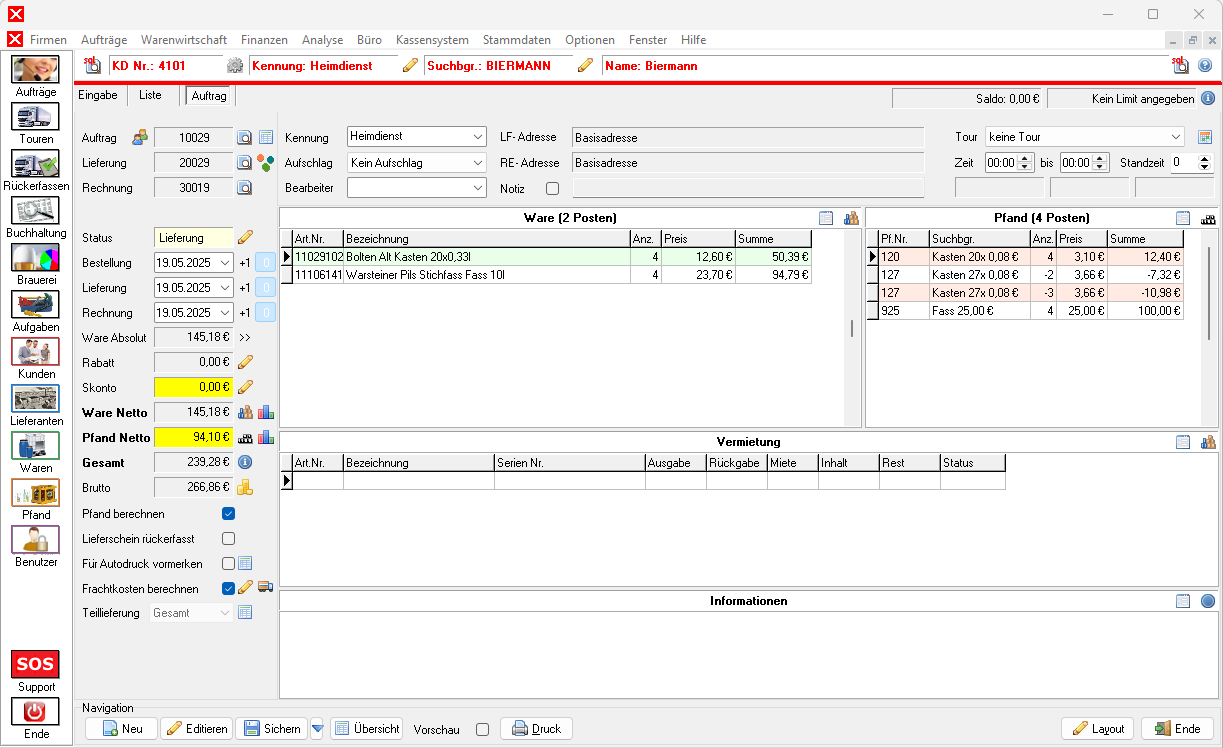Open the Warenwirtschaft menu

[183, 40]
